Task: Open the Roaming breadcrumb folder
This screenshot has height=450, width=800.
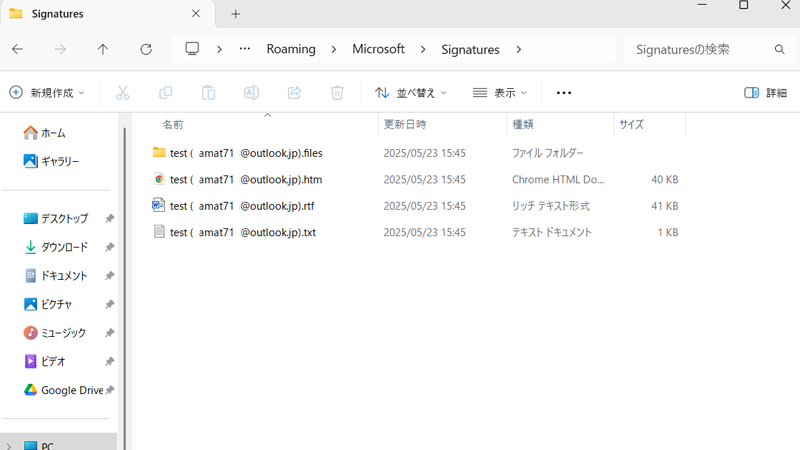Action: 291,49
